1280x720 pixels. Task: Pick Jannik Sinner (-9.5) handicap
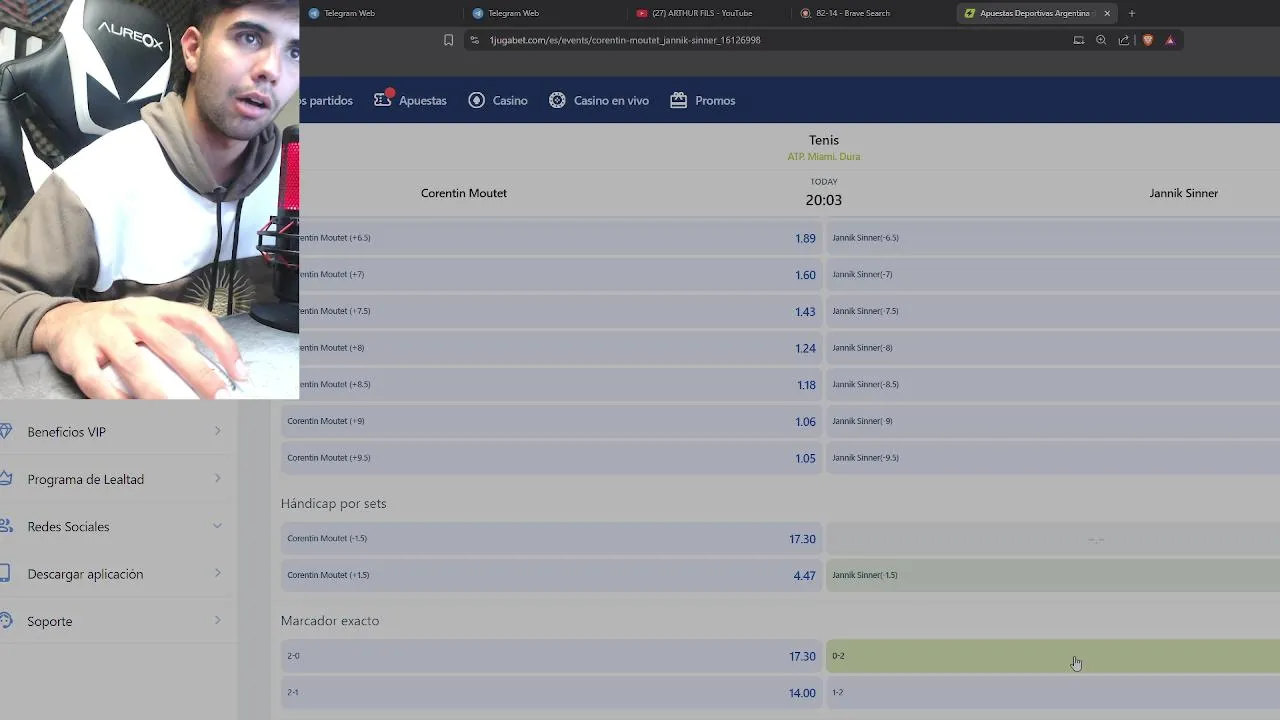pyautogui.click(x=1053, y=458)
